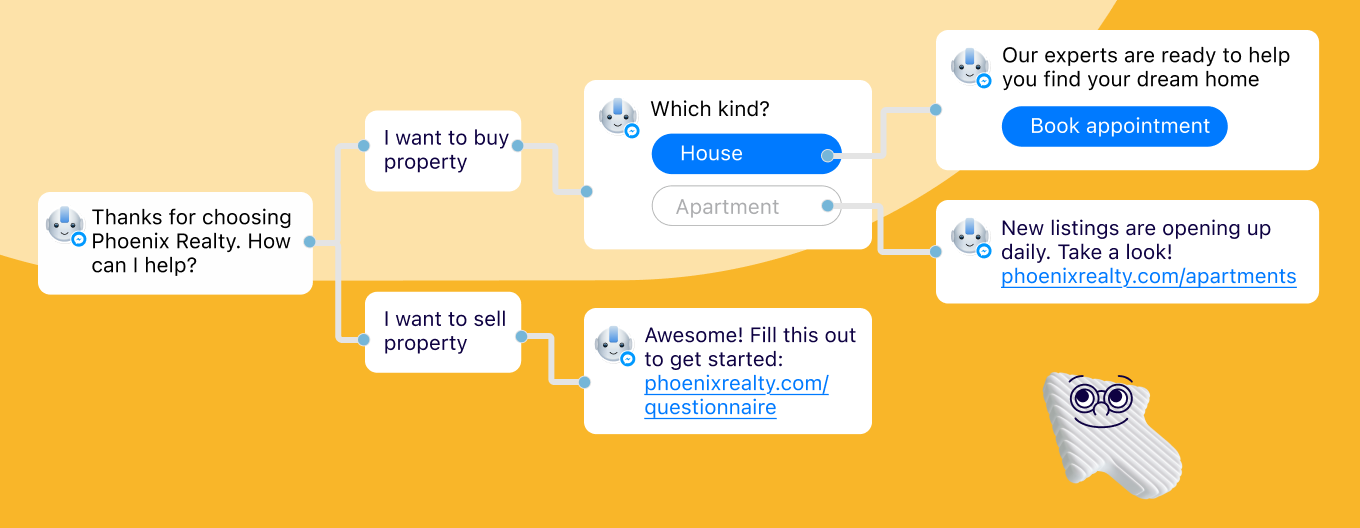Image resolution: width=1360 pixels, height=528 pixels.
Task: Click the connector dot on the House button
Action: 827,155
